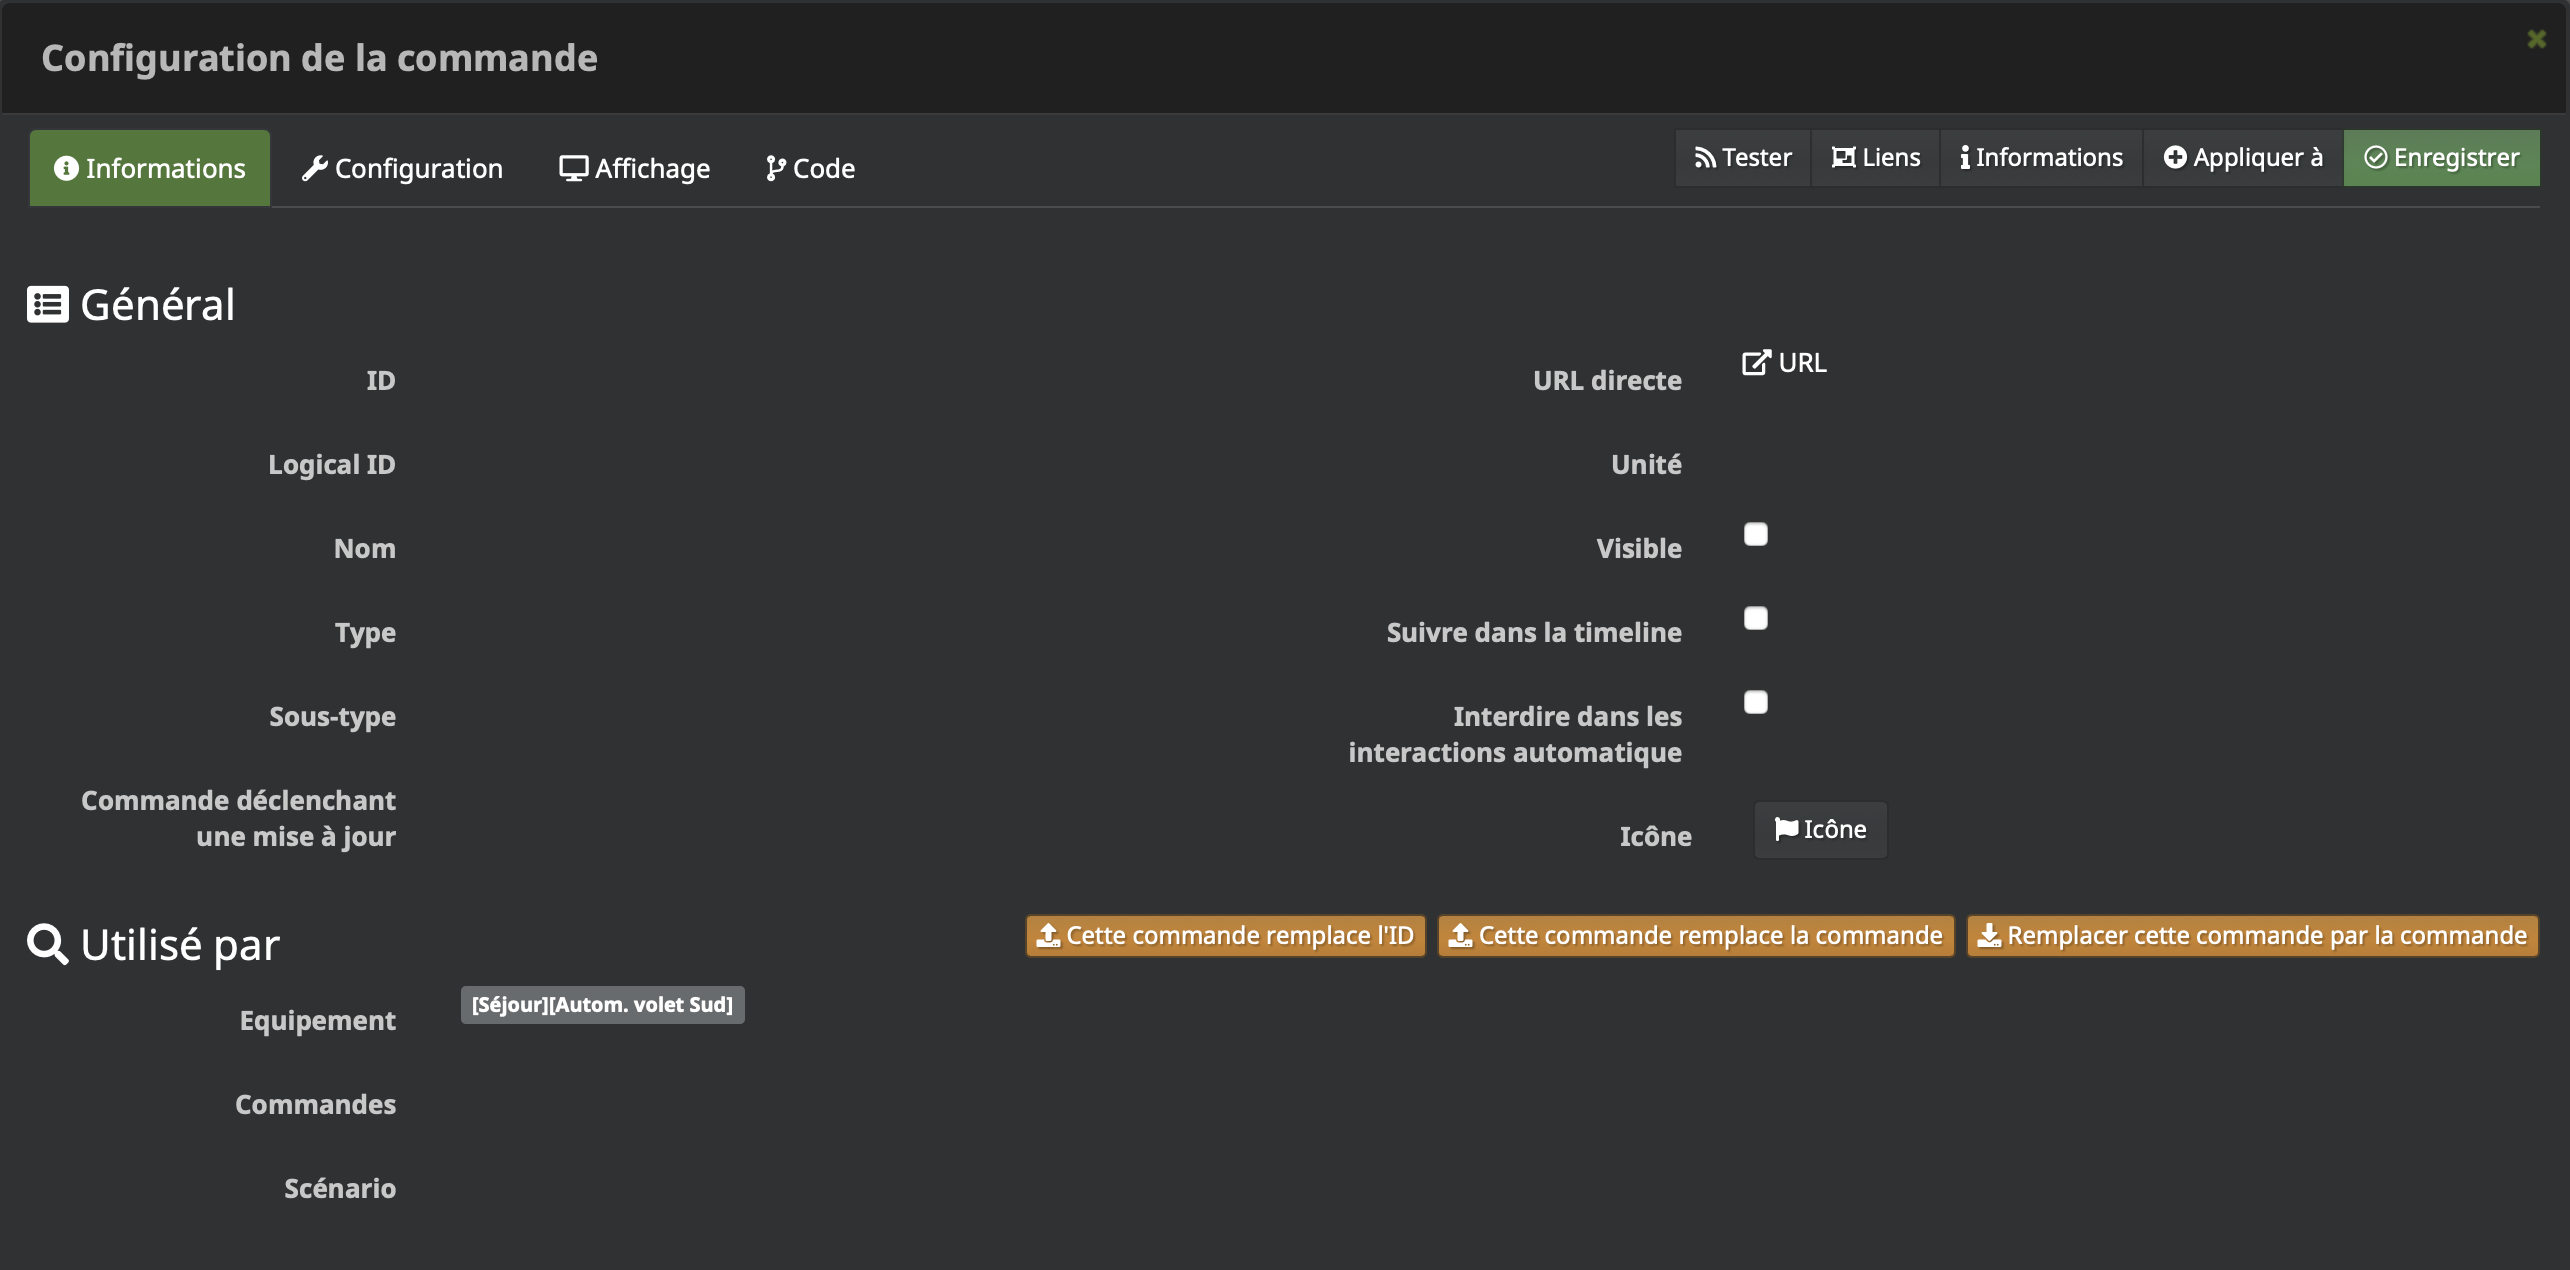Screen dimensions: 2570x1270
Task: Open the Informations tab
Action: point(150,168)
